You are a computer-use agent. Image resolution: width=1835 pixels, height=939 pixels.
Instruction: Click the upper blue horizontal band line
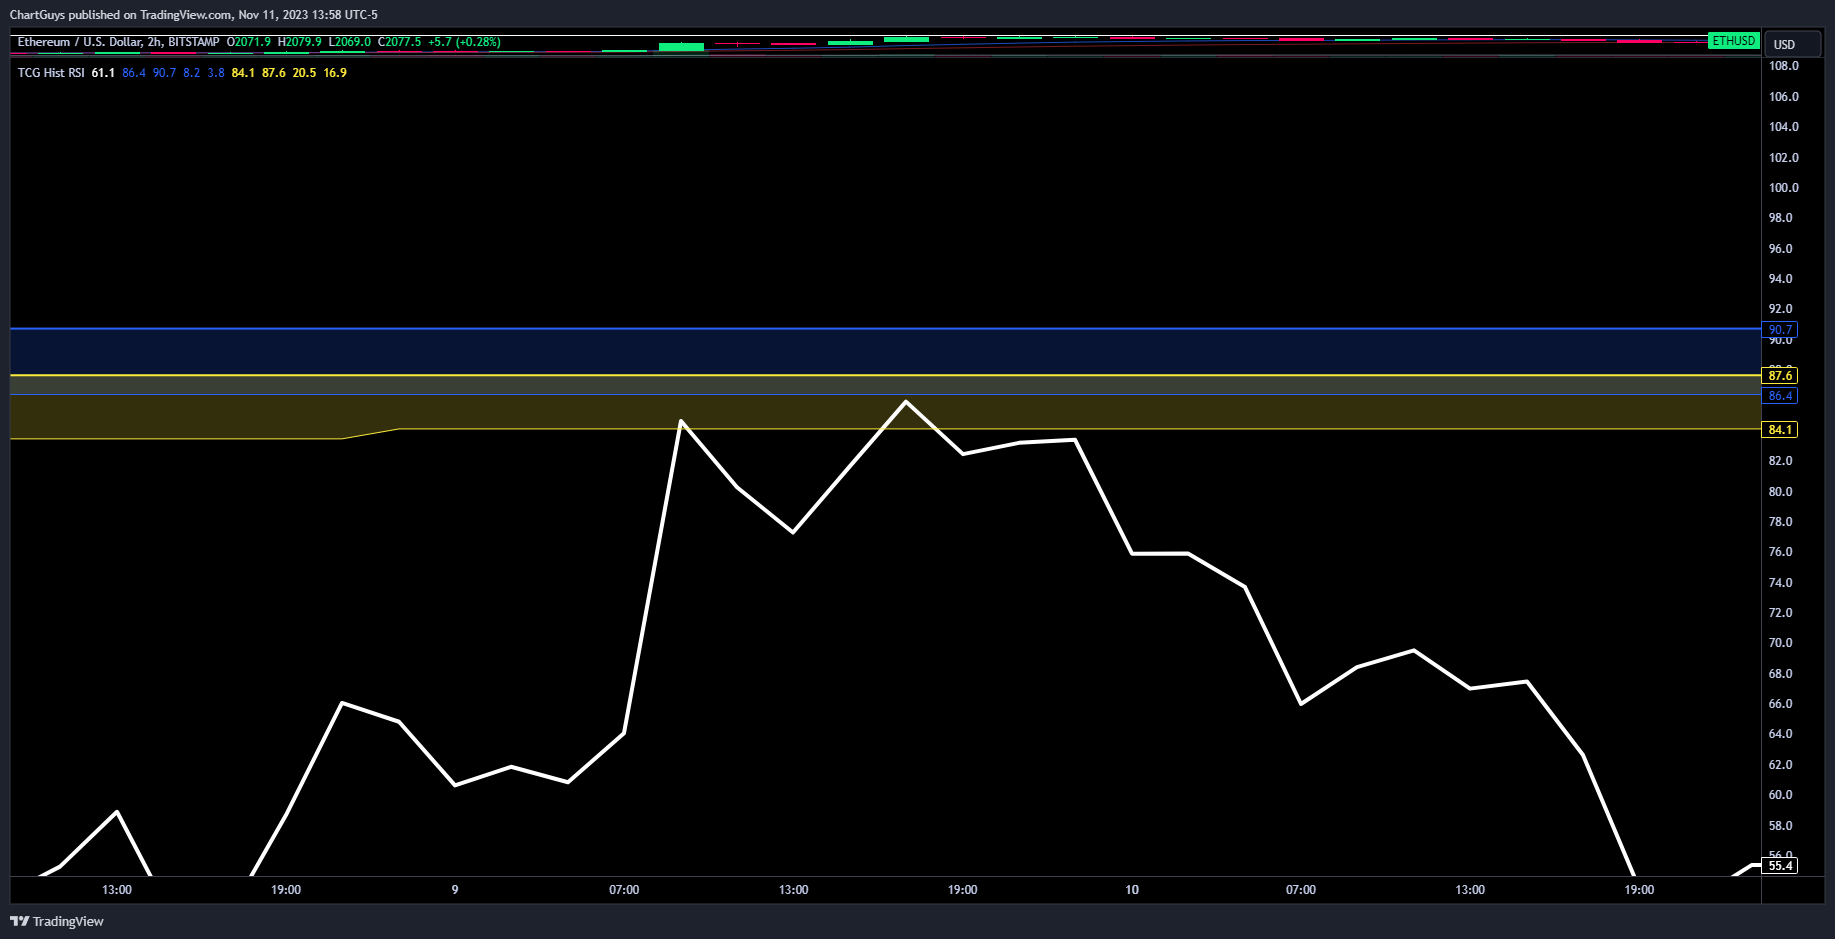point(885,328)
